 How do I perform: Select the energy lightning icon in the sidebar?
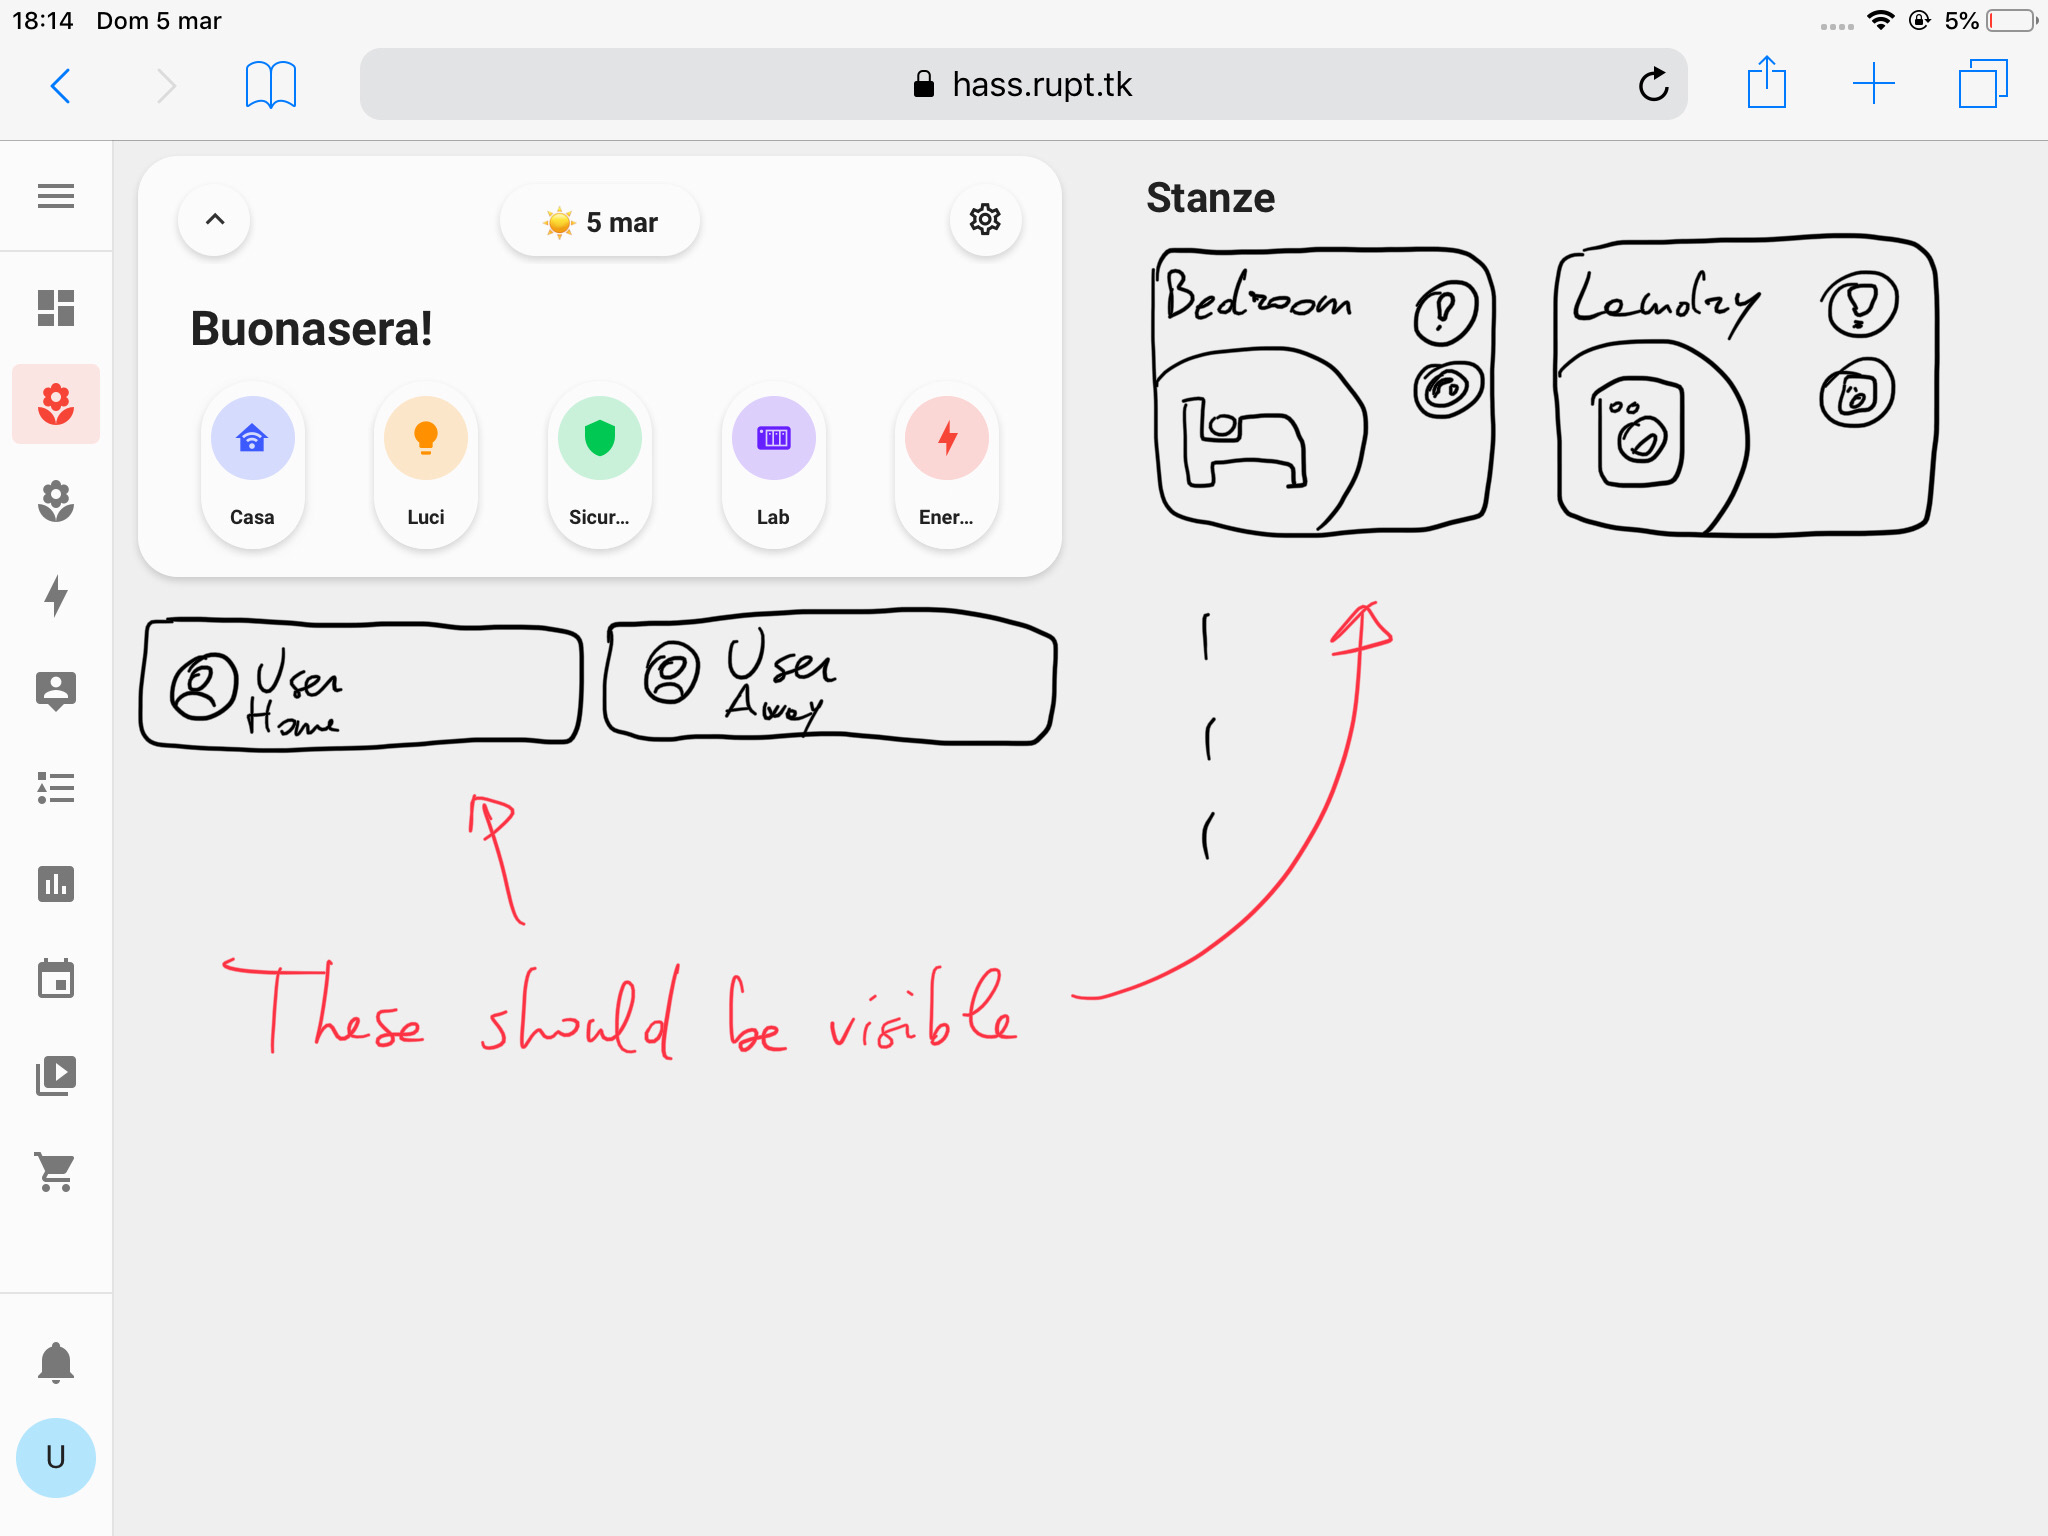click(x=56, y=595)
